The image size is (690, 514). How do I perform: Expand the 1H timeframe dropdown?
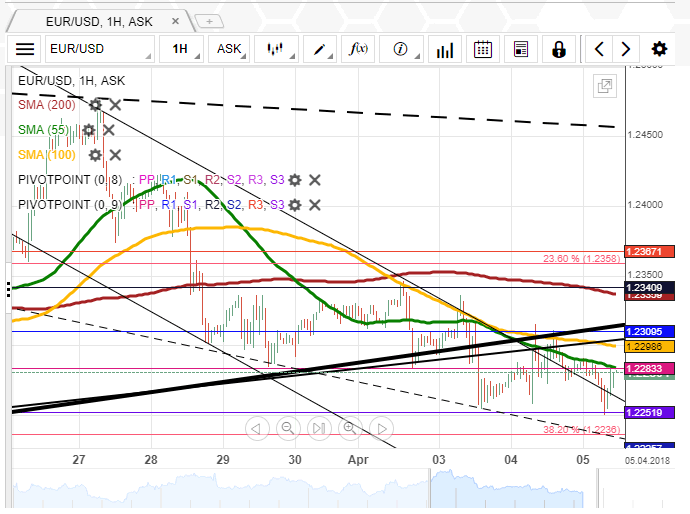181,49
